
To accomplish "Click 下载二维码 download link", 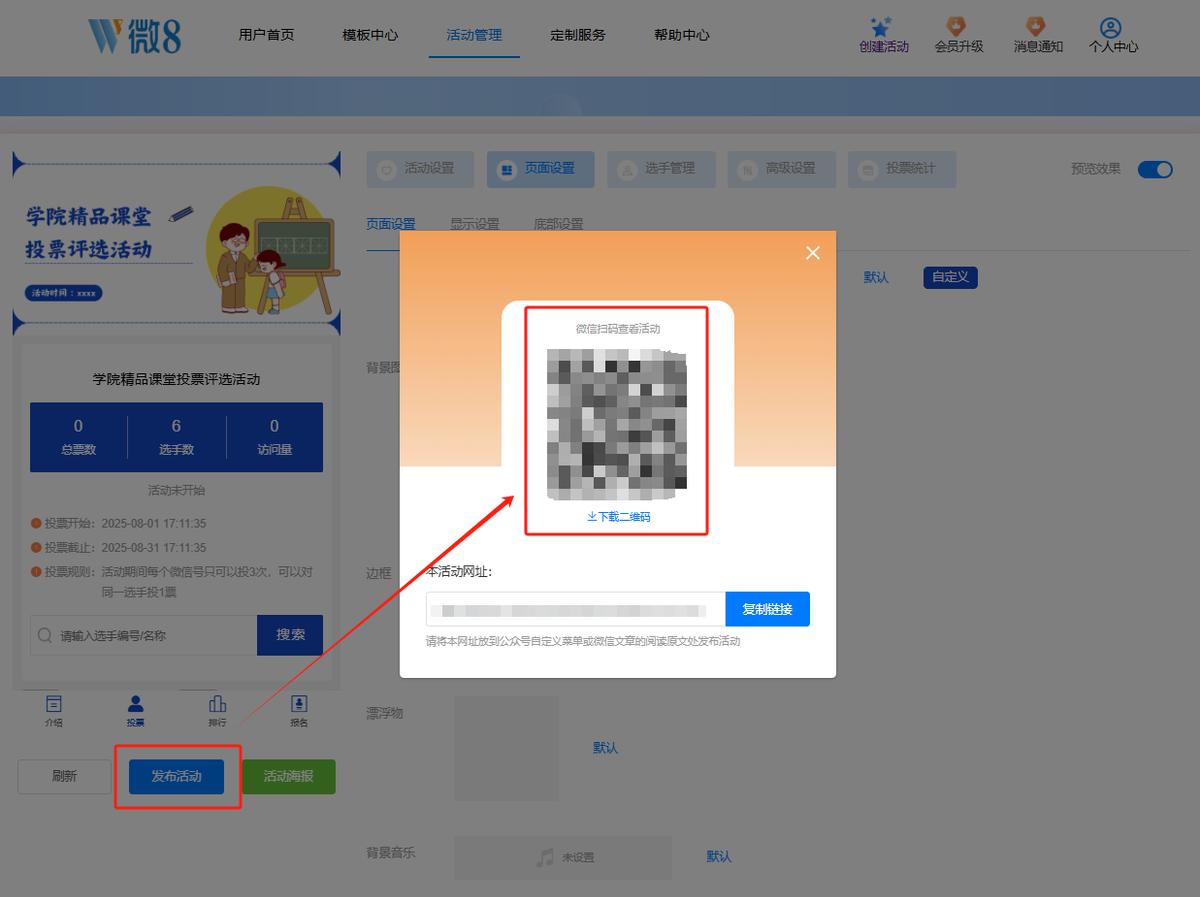I will coord(618,517).
